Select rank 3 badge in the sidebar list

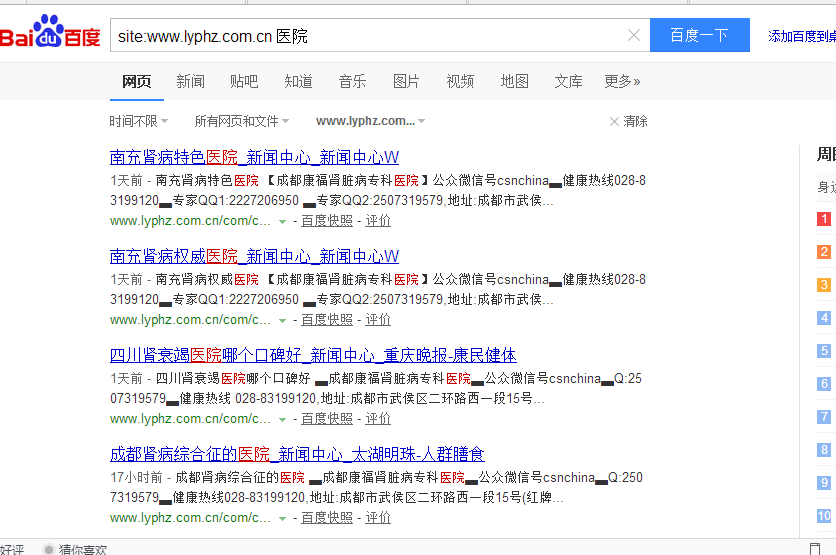pyautogui.click(x=824, y=285)
